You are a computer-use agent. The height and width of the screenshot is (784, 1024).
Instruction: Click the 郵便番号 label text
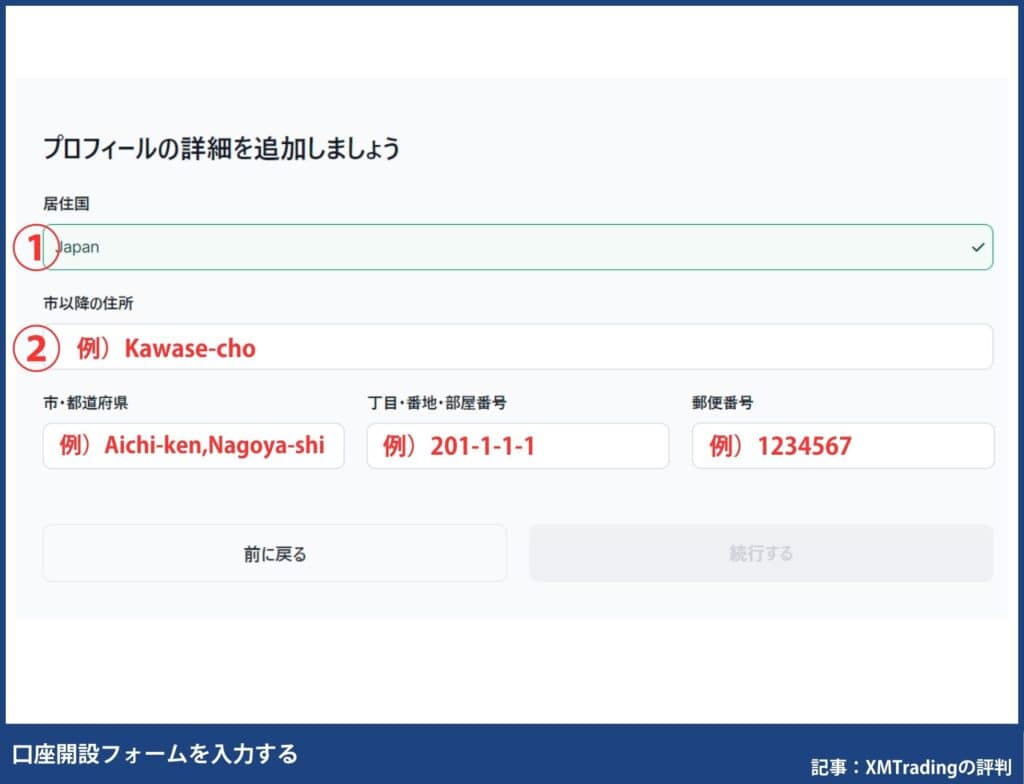pyautogui.click(x=722, y=402)
